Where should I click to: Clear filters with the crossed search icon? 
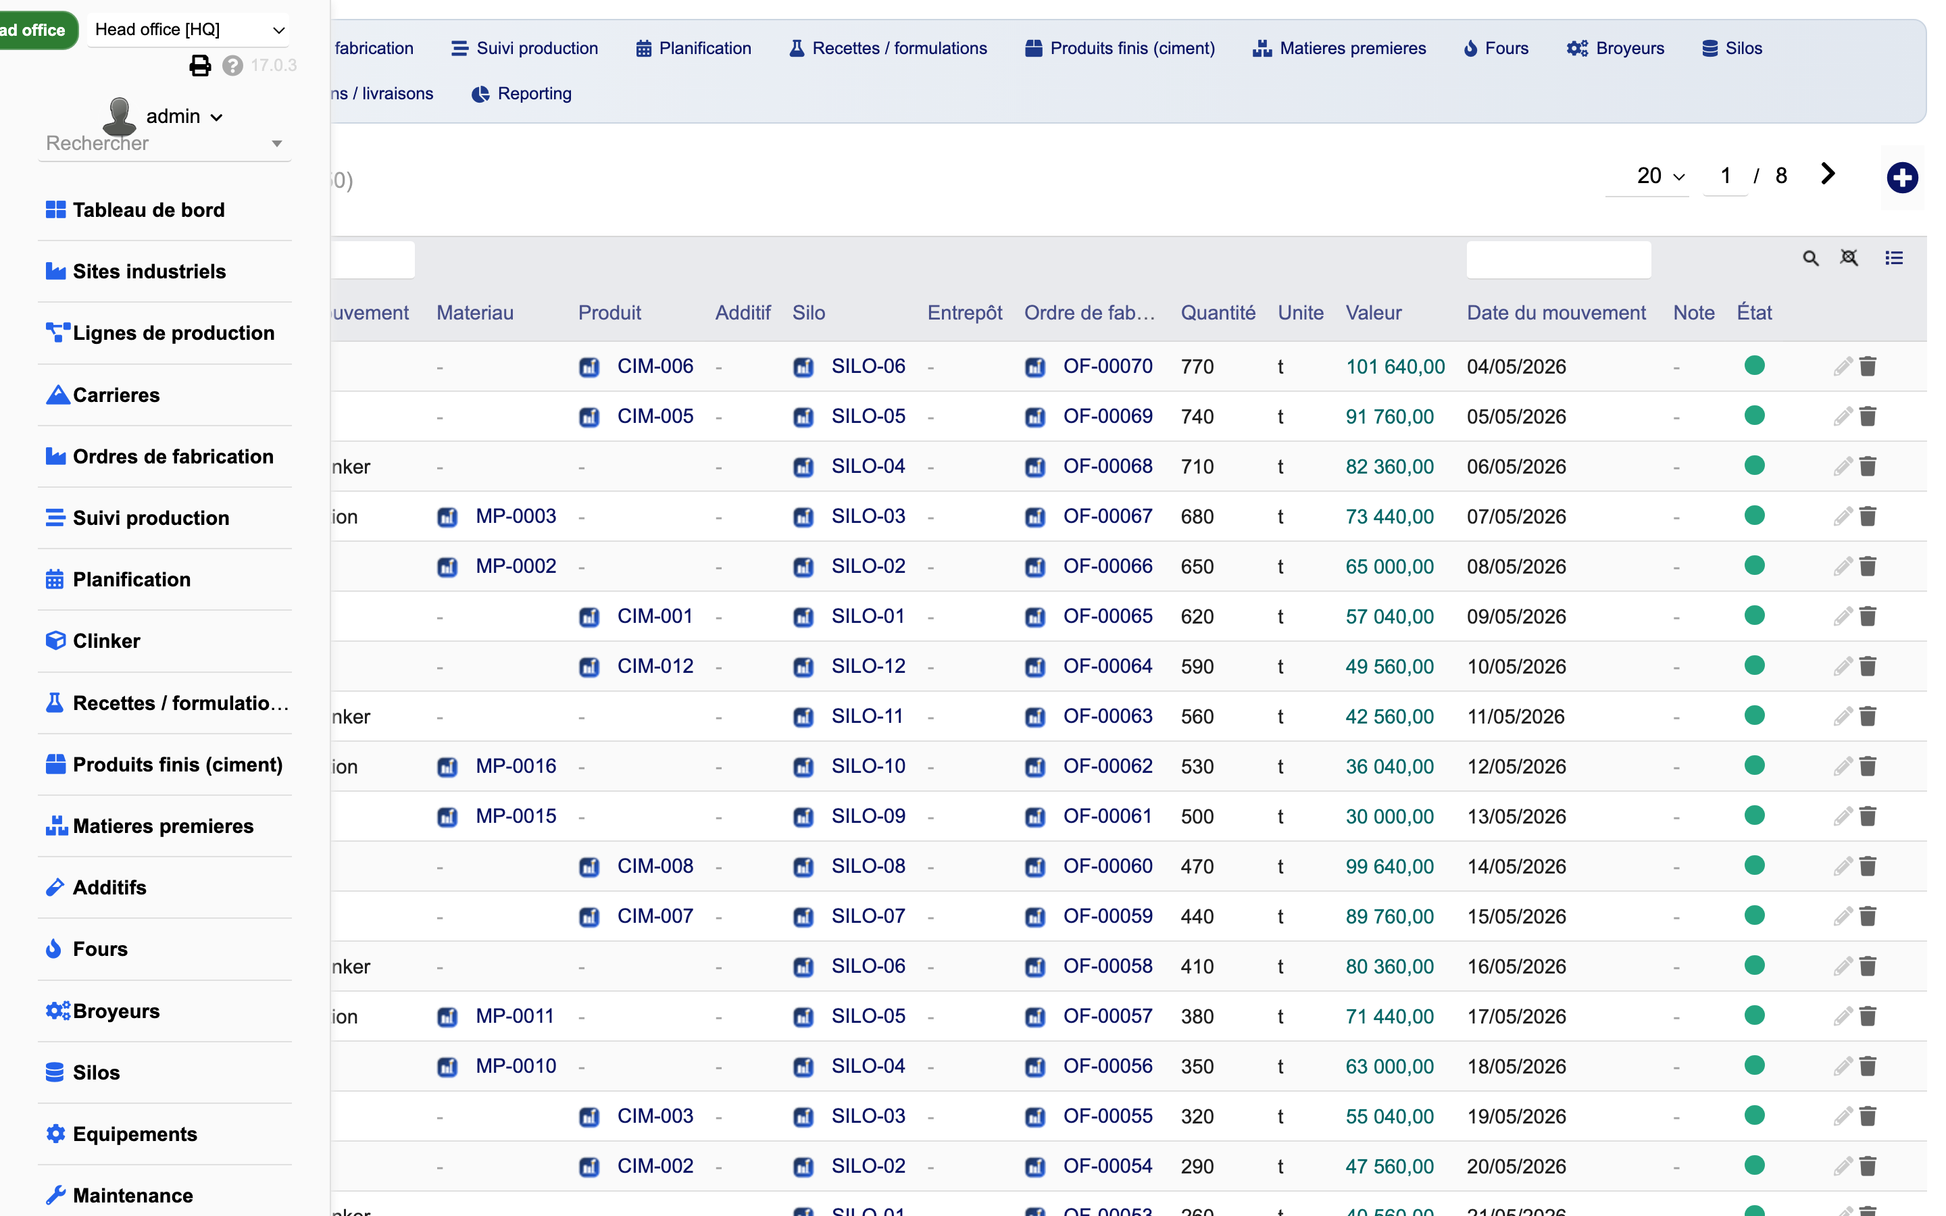(x=1849, y=258)
